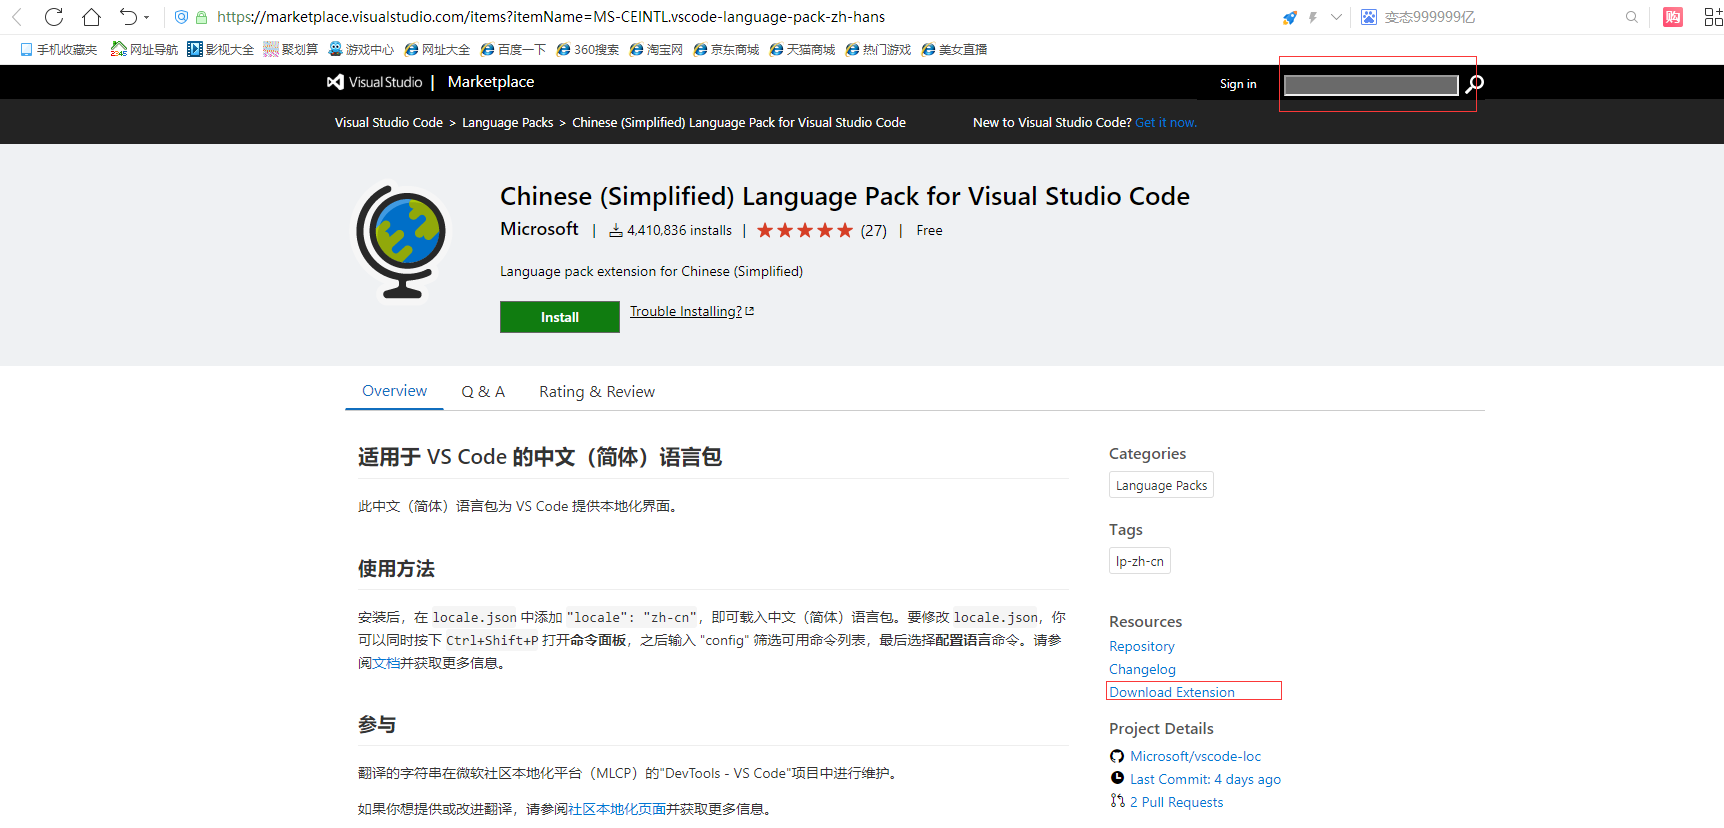This screenshot has width=1724, height=828.
Task: Open the 游戏中心 bookmark
Action: tap(361, 49)
